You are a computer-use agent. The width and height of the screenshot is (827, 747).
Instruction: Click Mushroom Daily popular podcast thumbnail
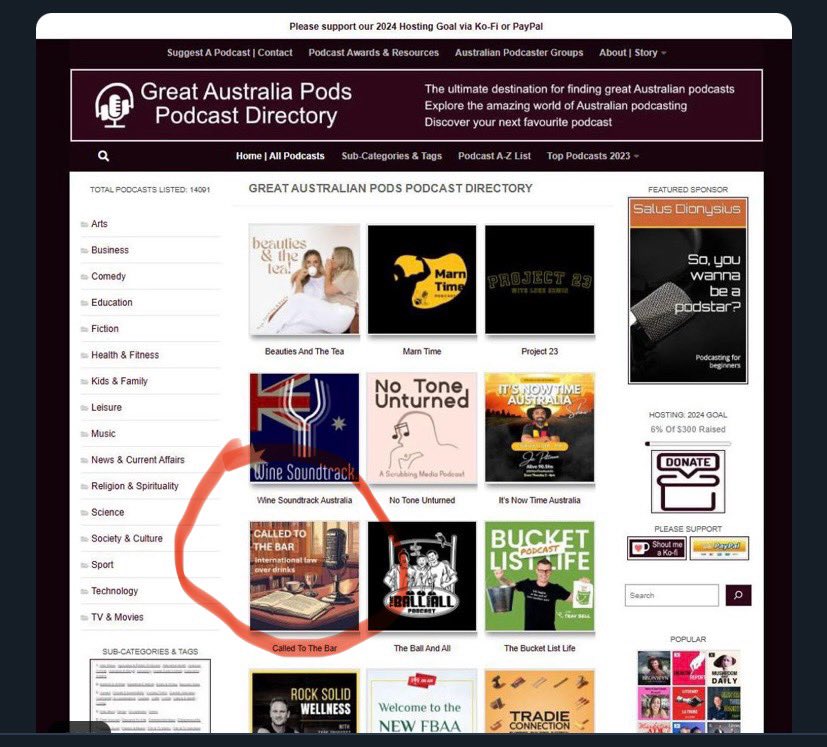point(724,668)
